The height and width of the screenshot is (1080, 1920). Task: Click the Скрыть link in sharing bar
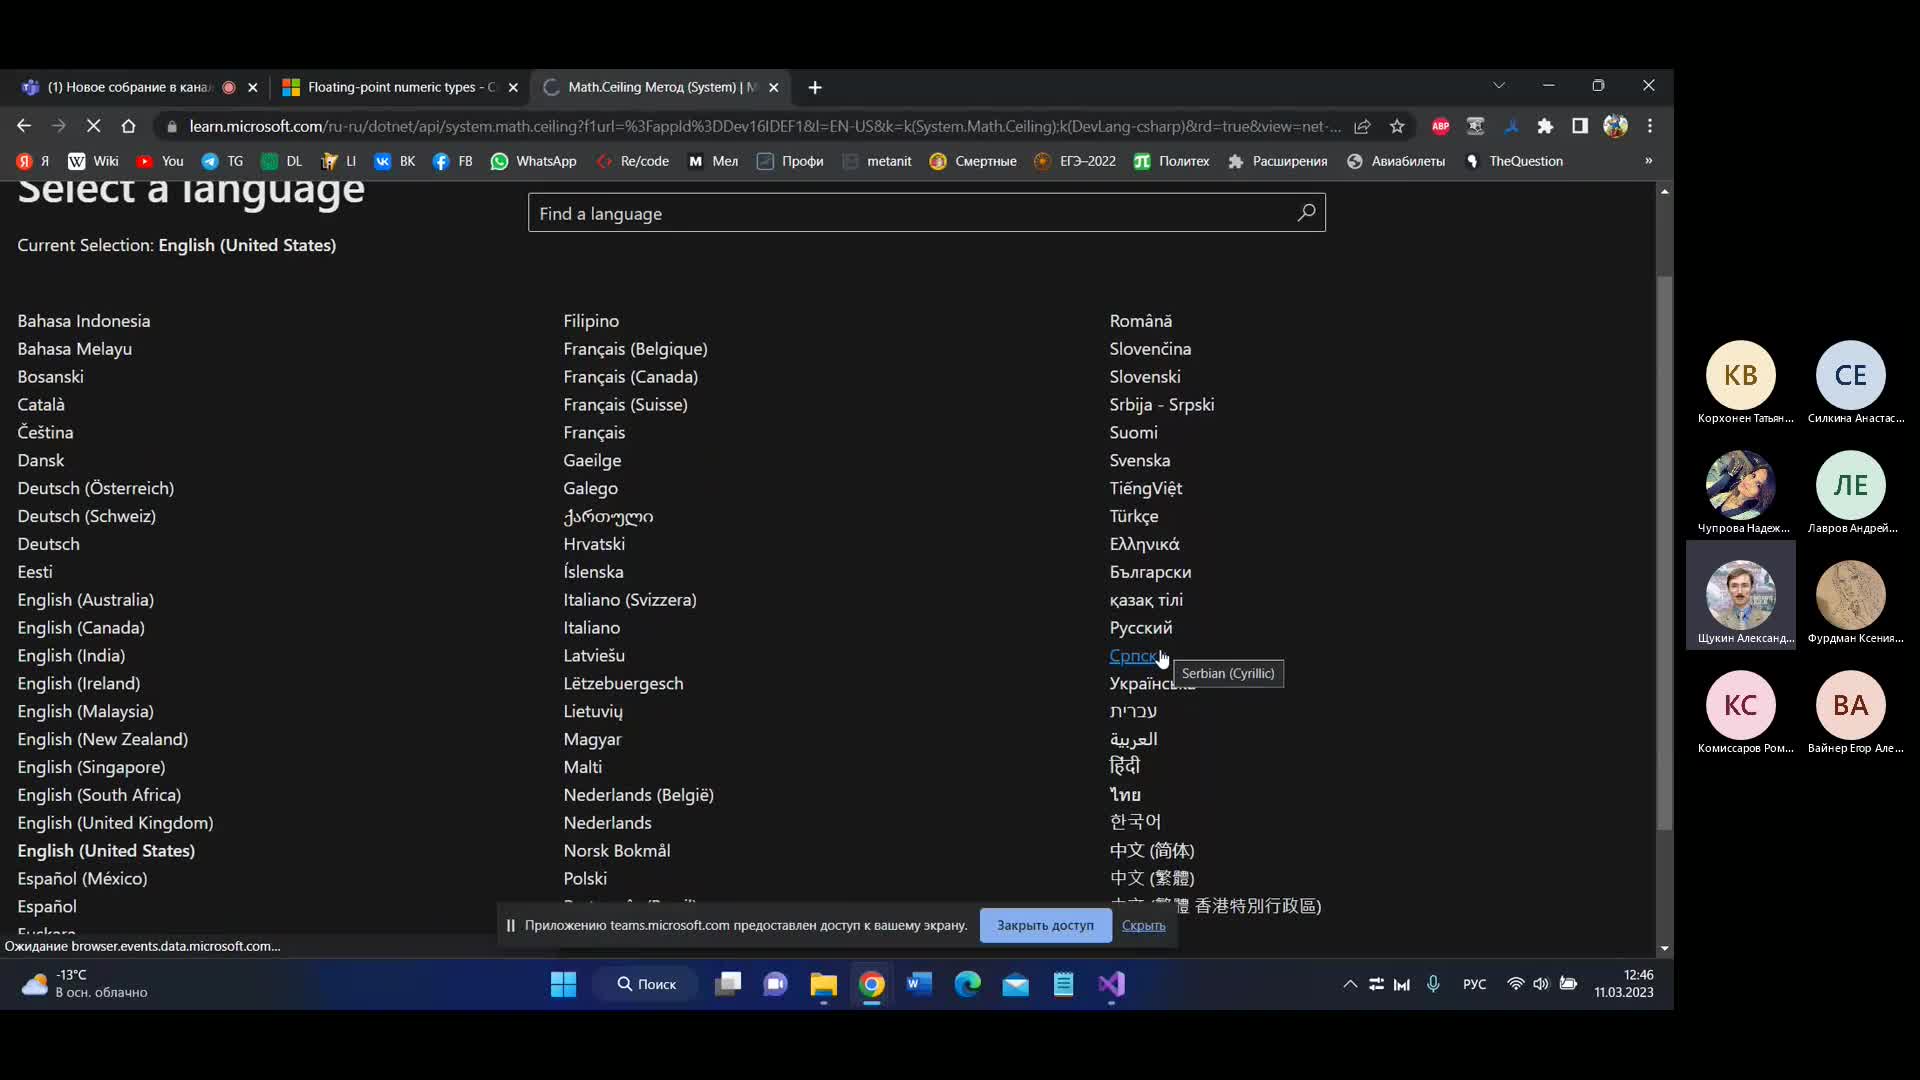click(x=1143, y=925)
